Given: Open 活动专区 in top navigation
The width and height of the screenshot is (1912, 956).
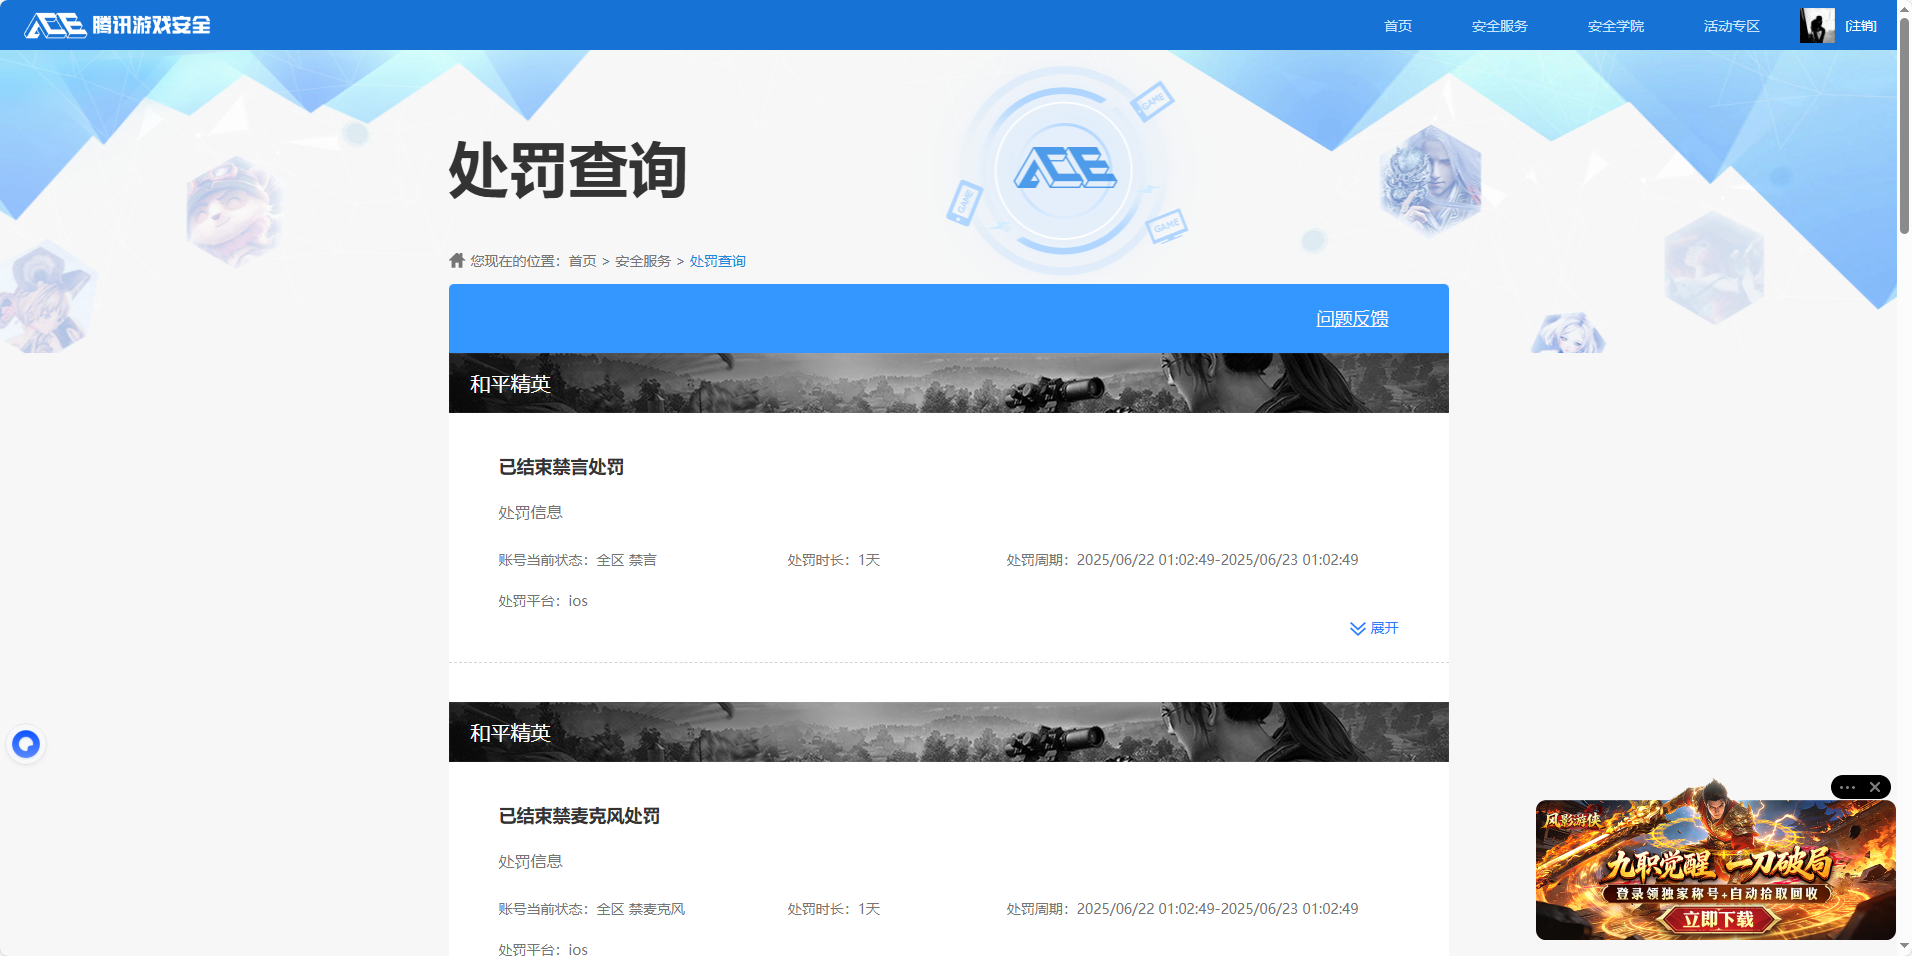Looking at the screenshot, I should [x=1731, y=26].
